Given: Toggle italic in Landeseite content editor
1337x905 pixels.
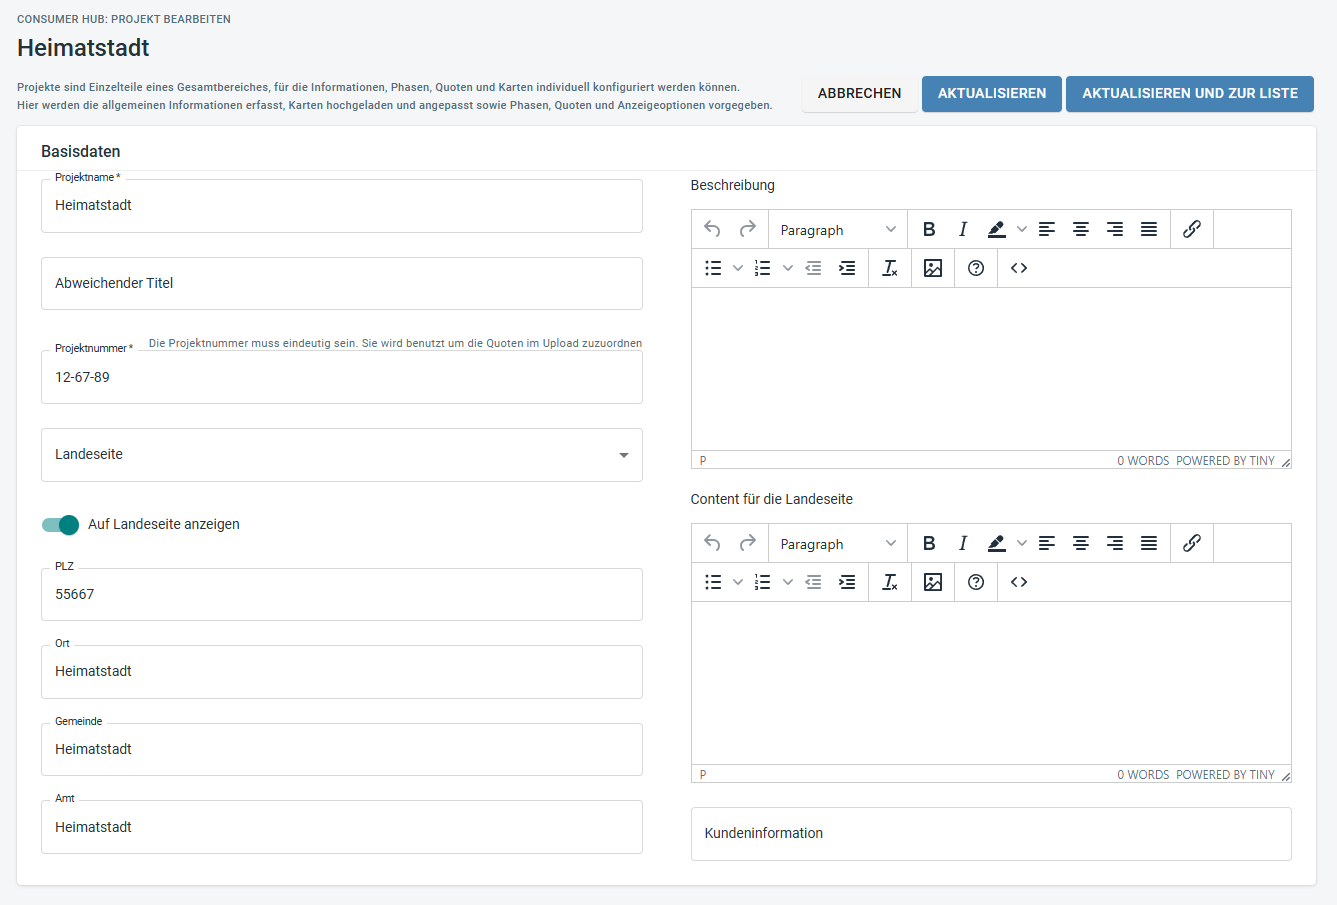Looking at the screenshot, I should (963, 543).
